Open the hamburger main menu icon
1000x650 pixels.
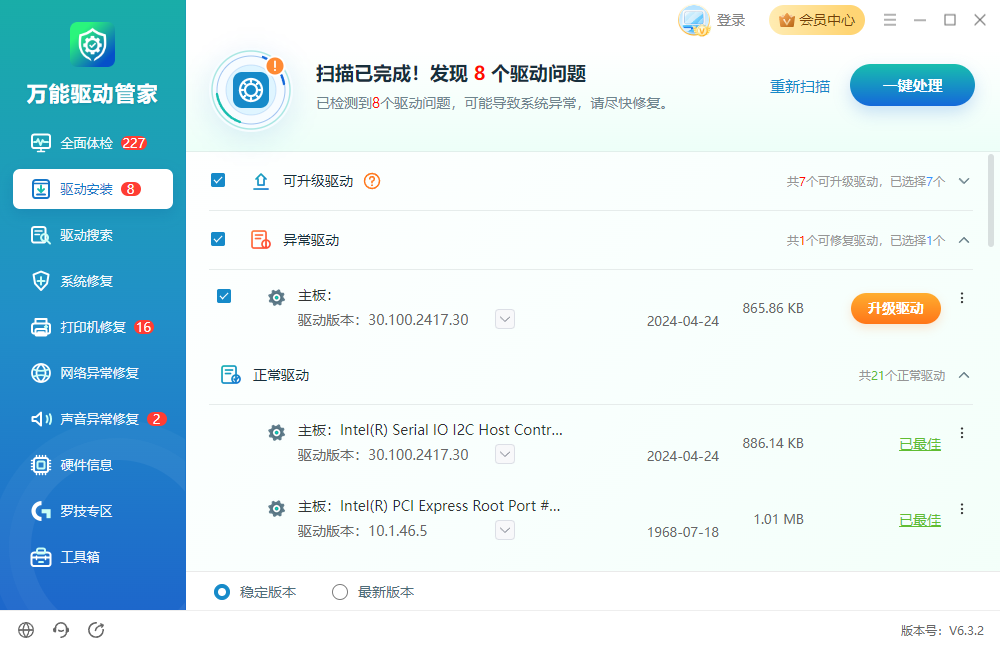[x=890, y=20]
